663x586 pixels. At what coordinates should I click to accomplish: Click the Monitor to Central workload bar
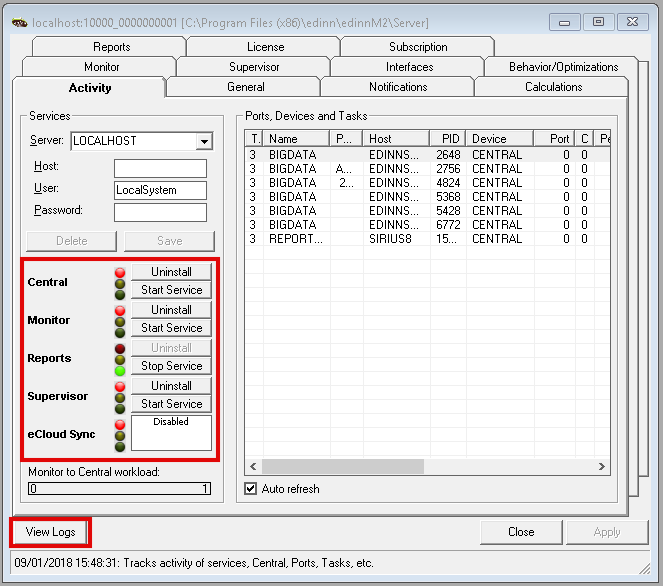pyautogui.click(x=119, y=489)
